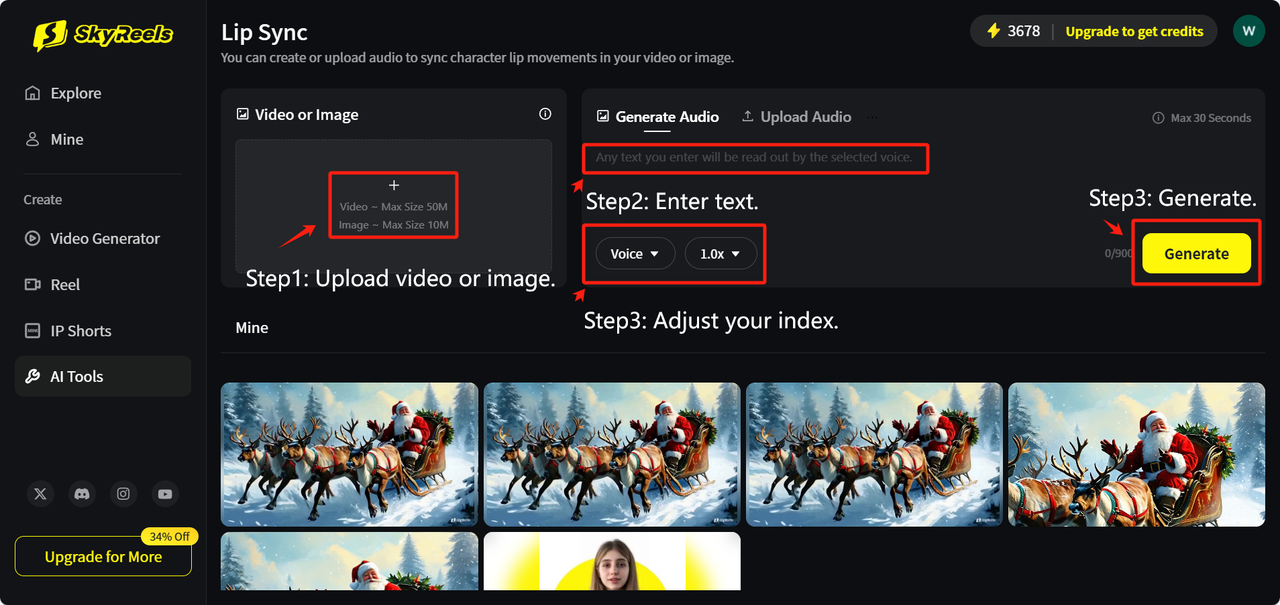Click the Max 30 Seconds info icon
The height and width of the screenshot is (605, 1280).
click(x=1158, y=118)
